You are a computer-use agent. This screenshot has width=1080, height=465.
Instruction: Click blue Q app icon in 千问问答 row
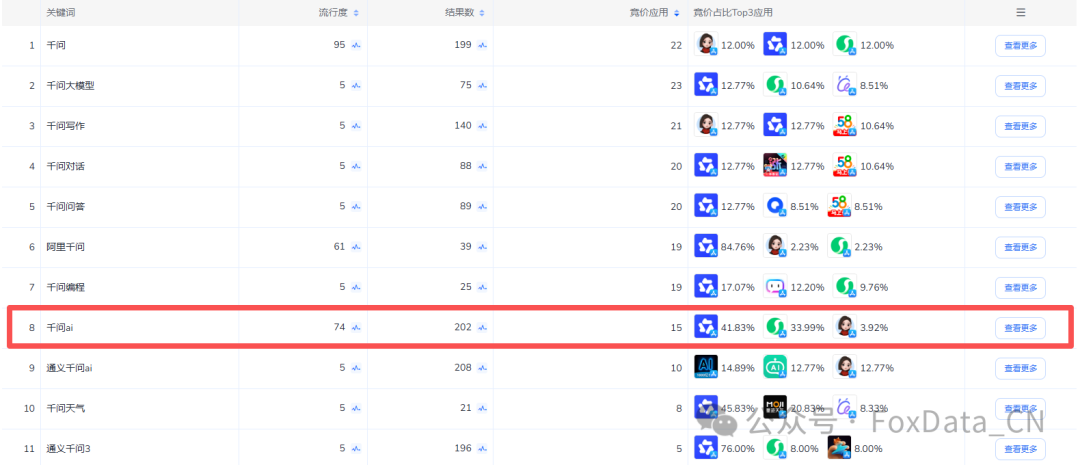[x=775, y=205]
